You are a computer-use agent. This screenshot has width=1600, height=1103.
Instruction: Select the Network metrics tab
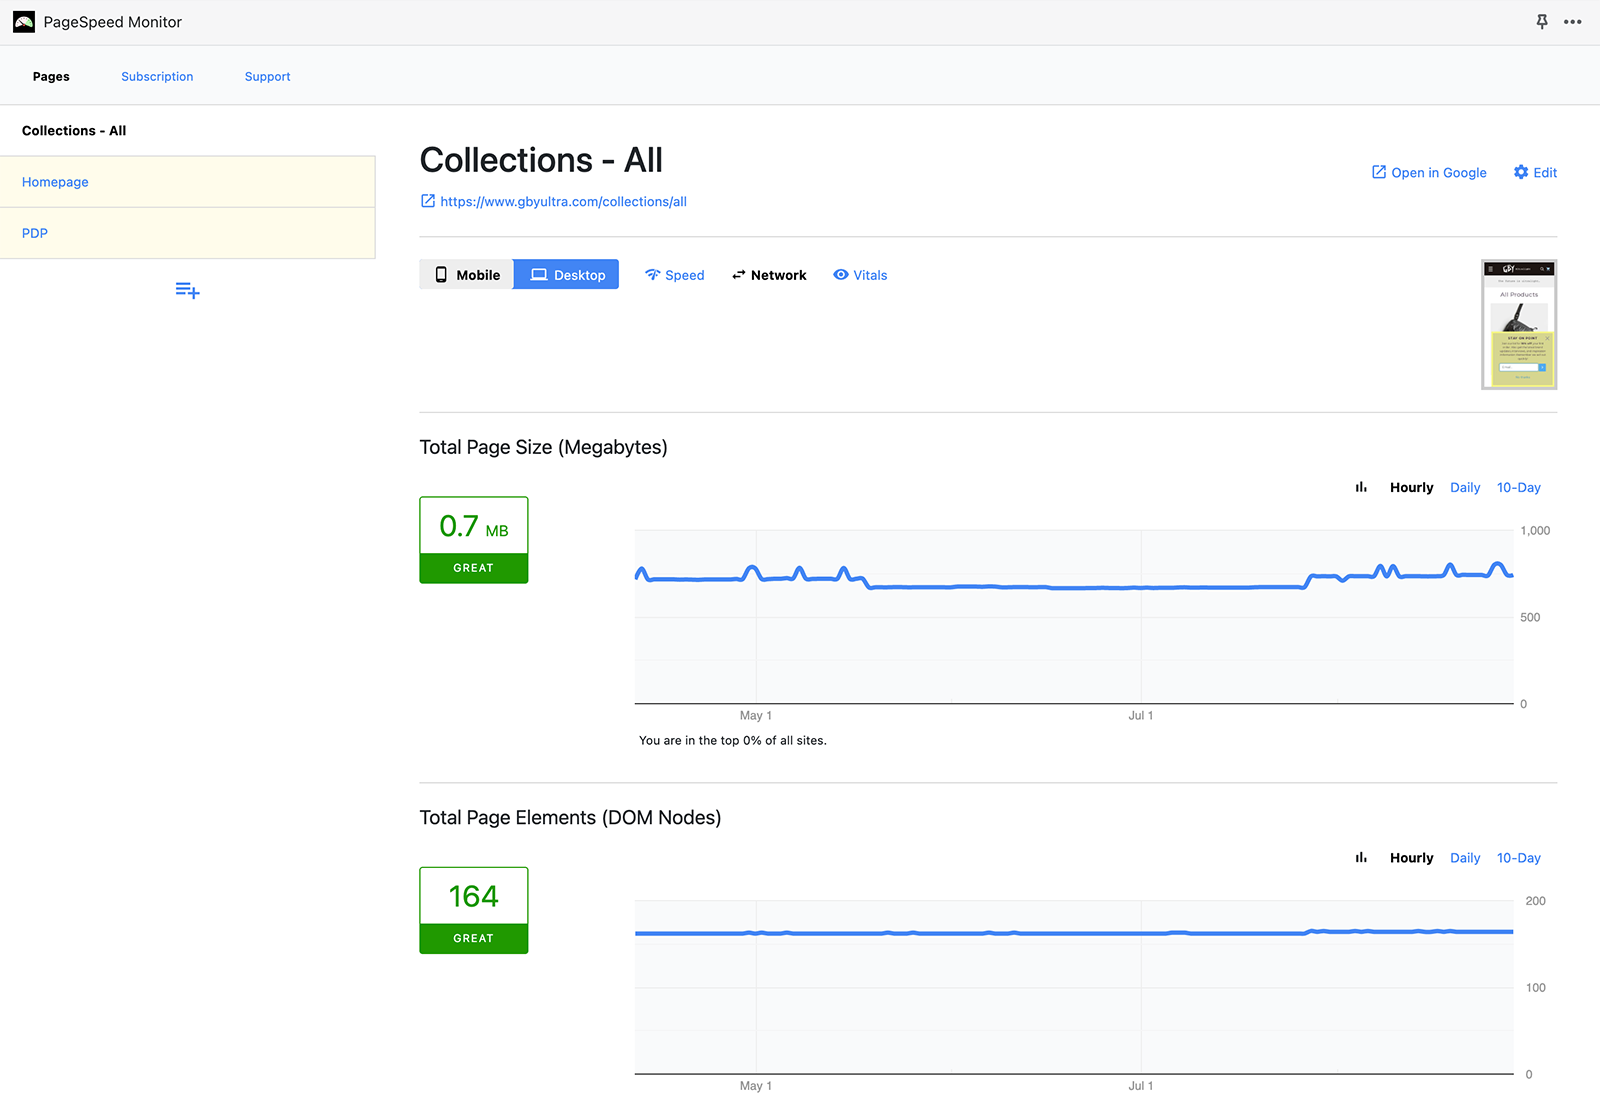pos(769,275)
